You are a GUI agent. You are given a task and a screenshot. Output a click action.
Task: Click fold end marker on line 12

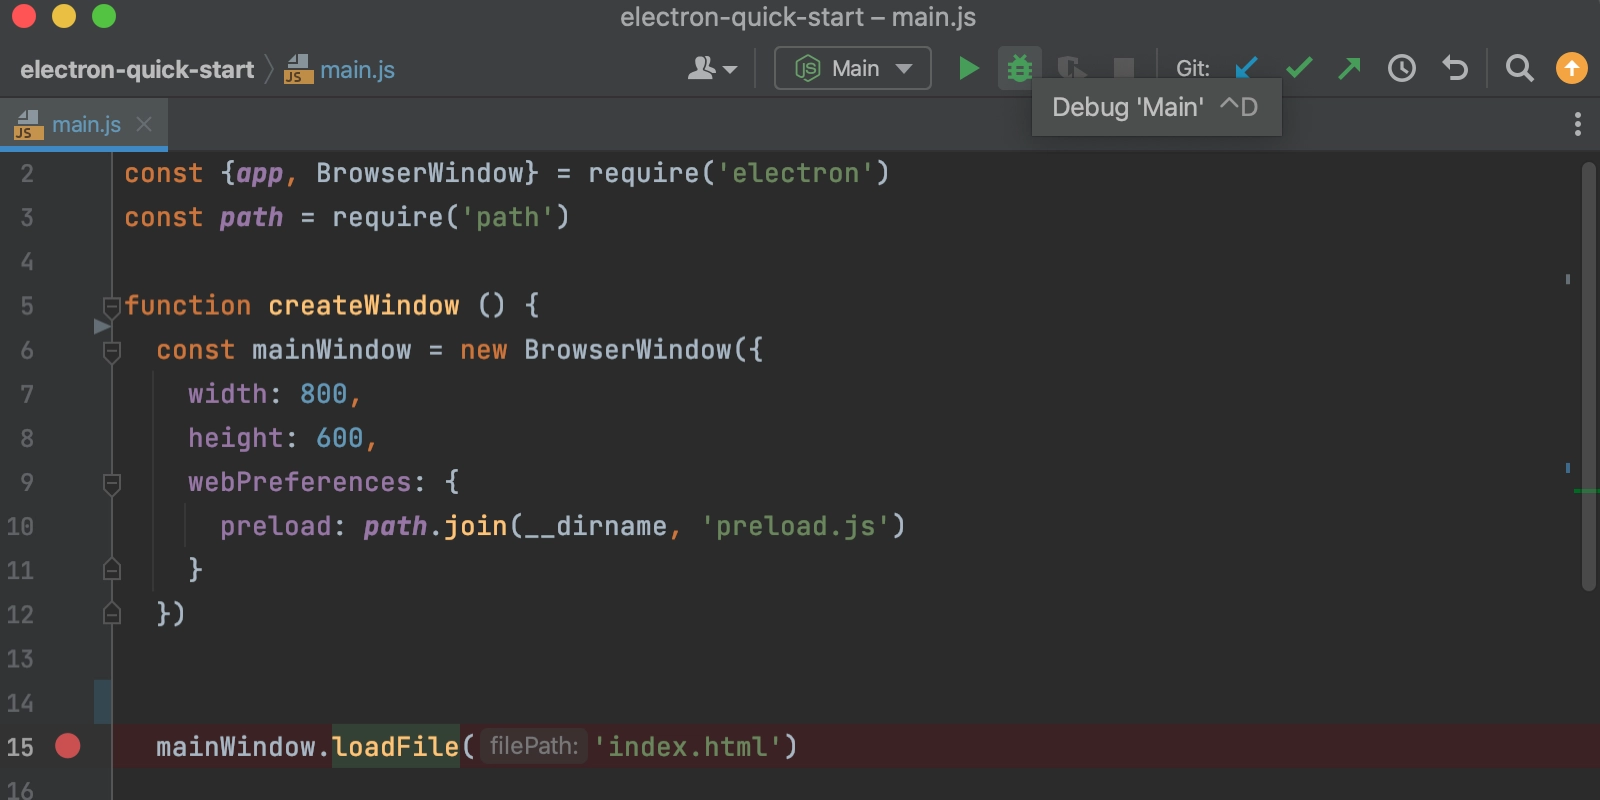pyautogui.click(x=112, y=614)
